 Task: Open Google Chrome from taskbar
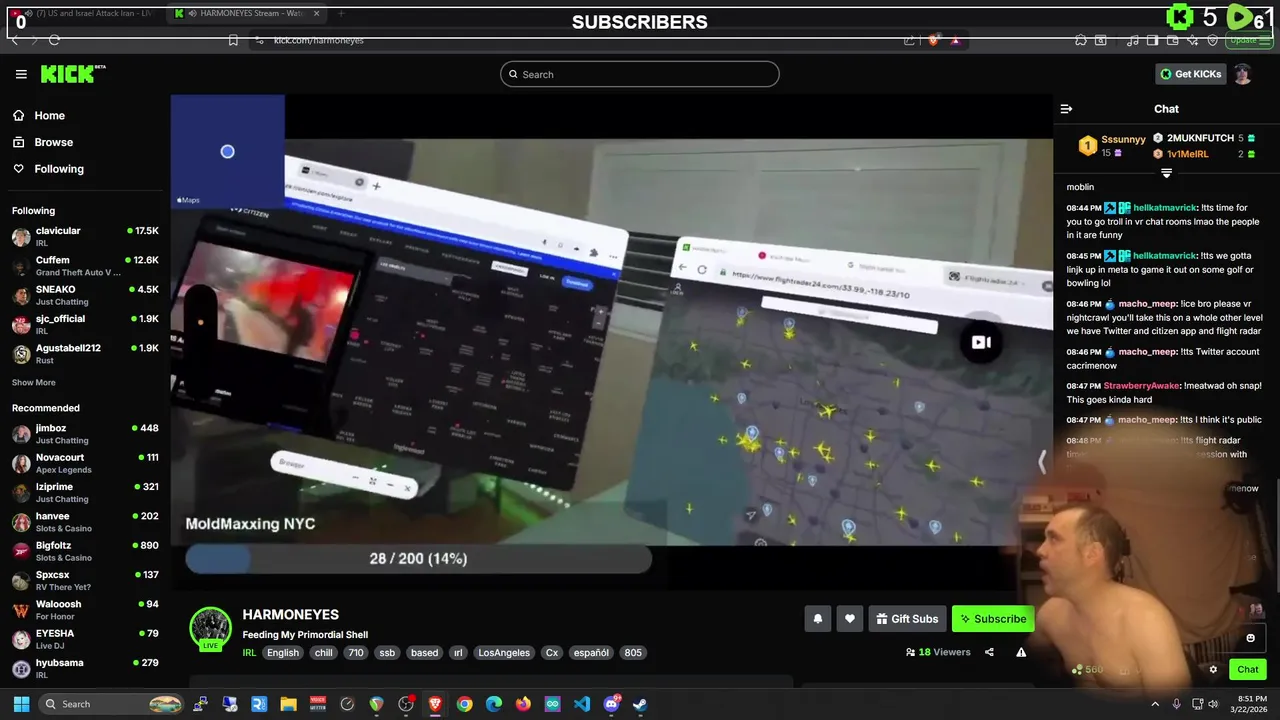464,704
